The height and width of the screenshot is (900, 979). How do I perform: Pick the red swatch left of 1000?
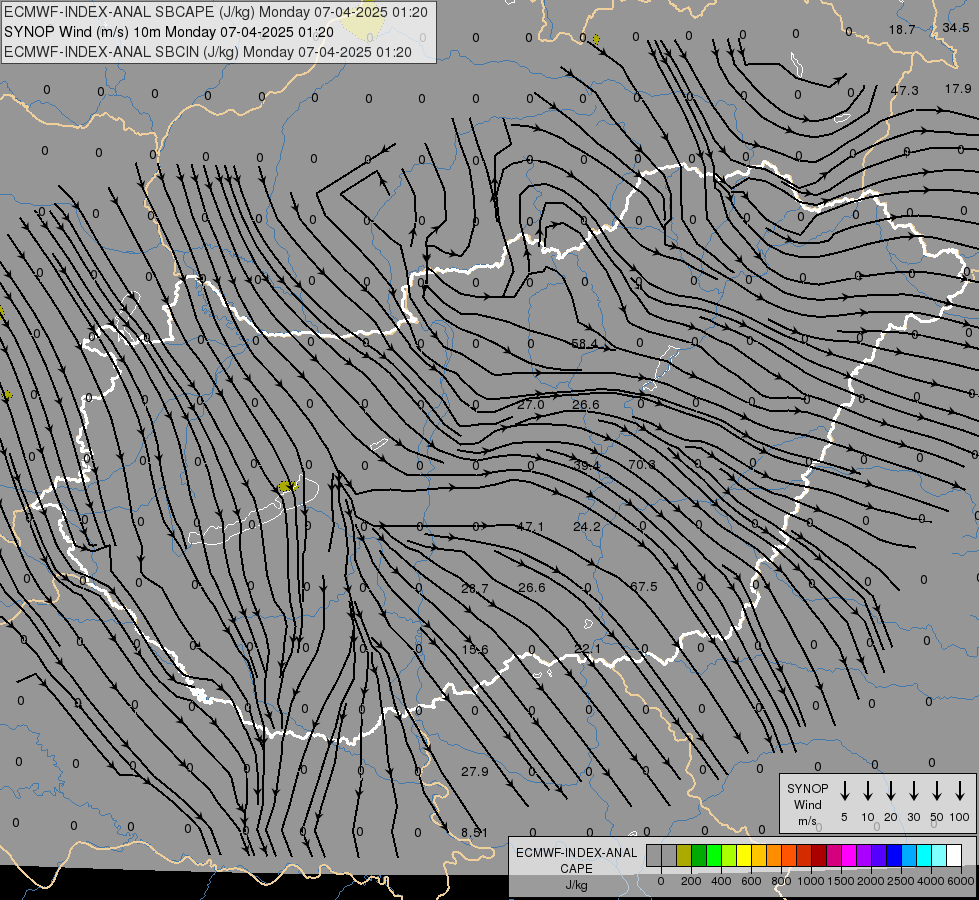(x=804, y=855)
